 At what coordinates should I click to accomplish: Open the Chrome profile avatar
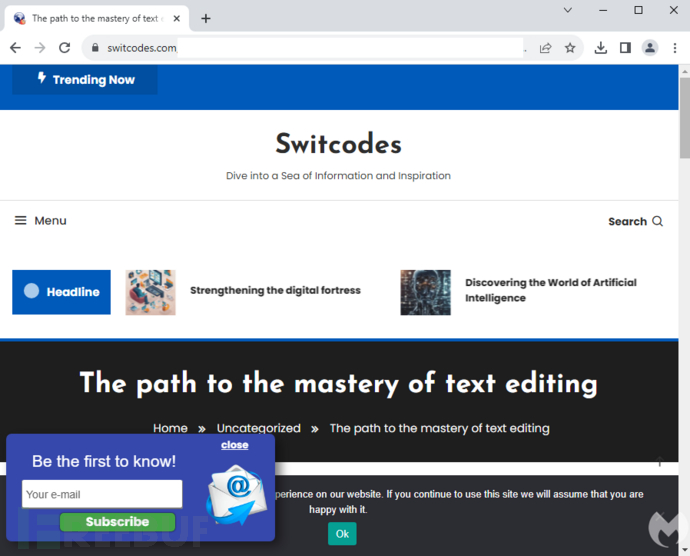coord(650,48)
